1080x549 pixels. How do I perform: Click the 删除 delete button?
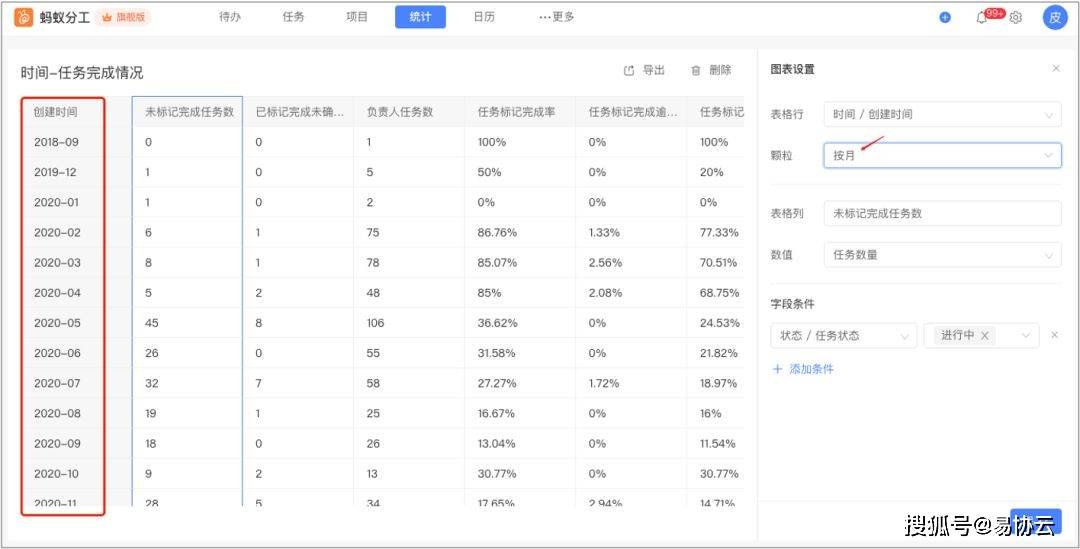(x=711, y=71)
